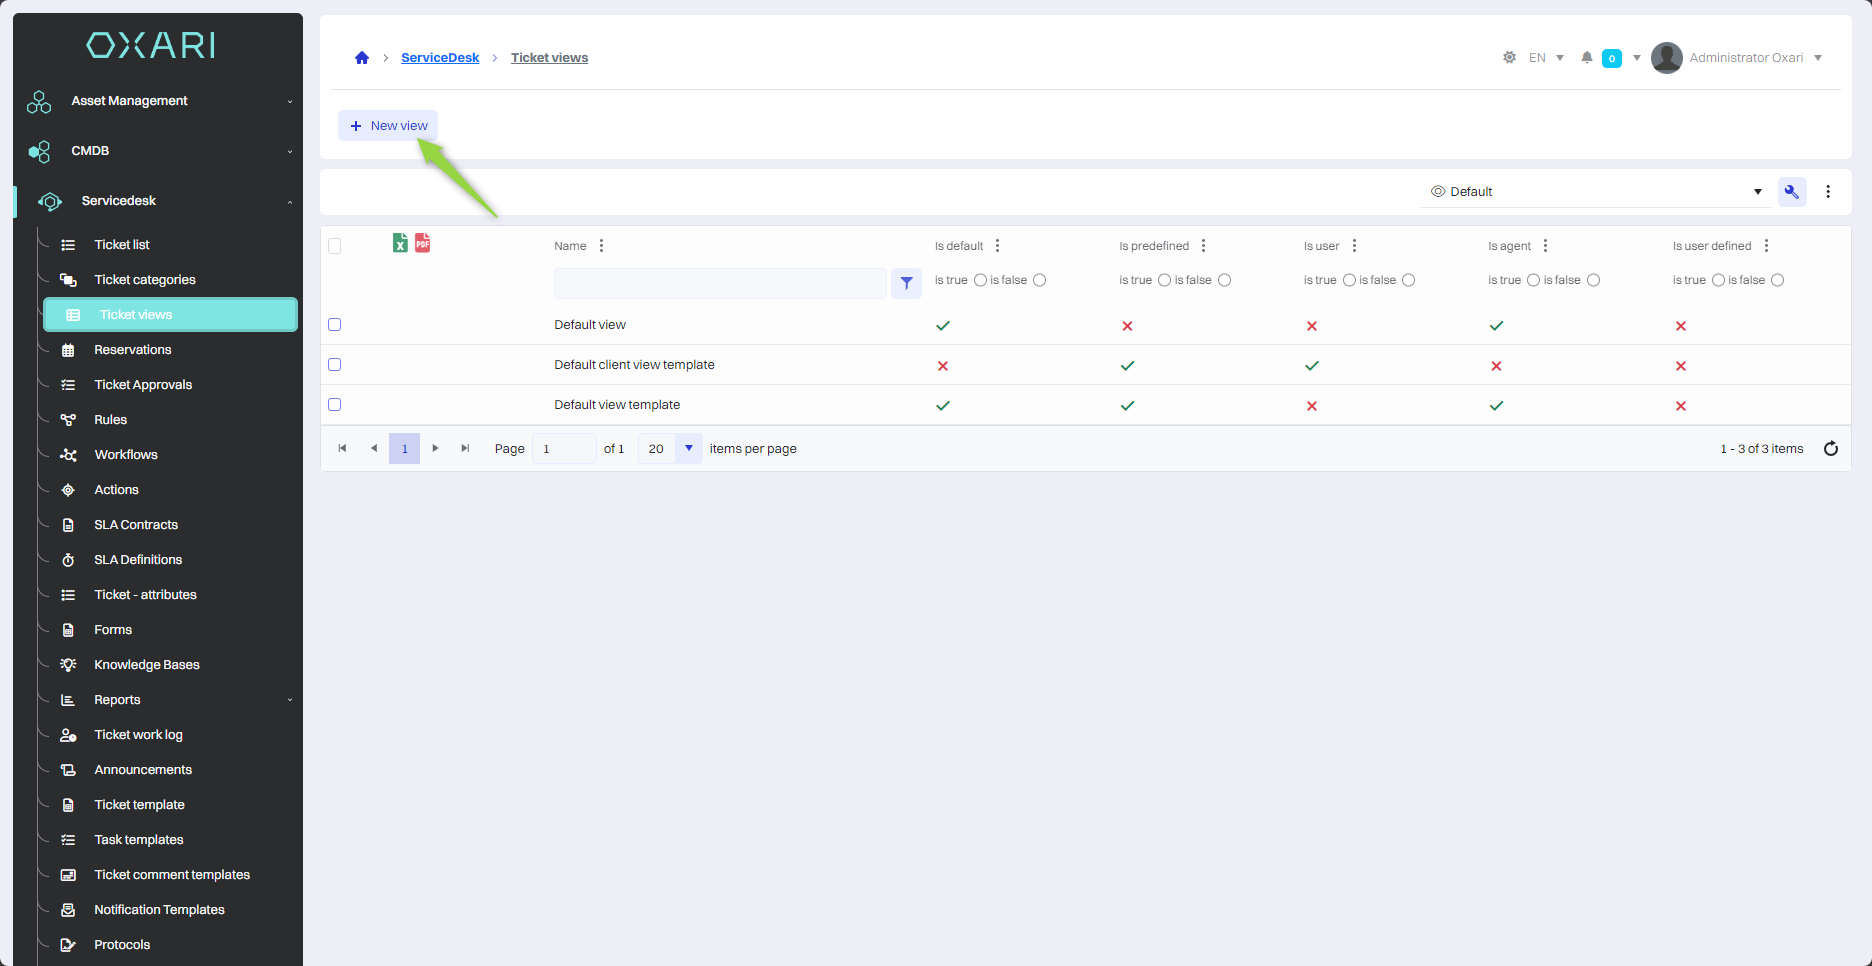1872x966 pixels.
Task: Follow the ServiceDesk breadcrumb link
Action: coord(440,58)
